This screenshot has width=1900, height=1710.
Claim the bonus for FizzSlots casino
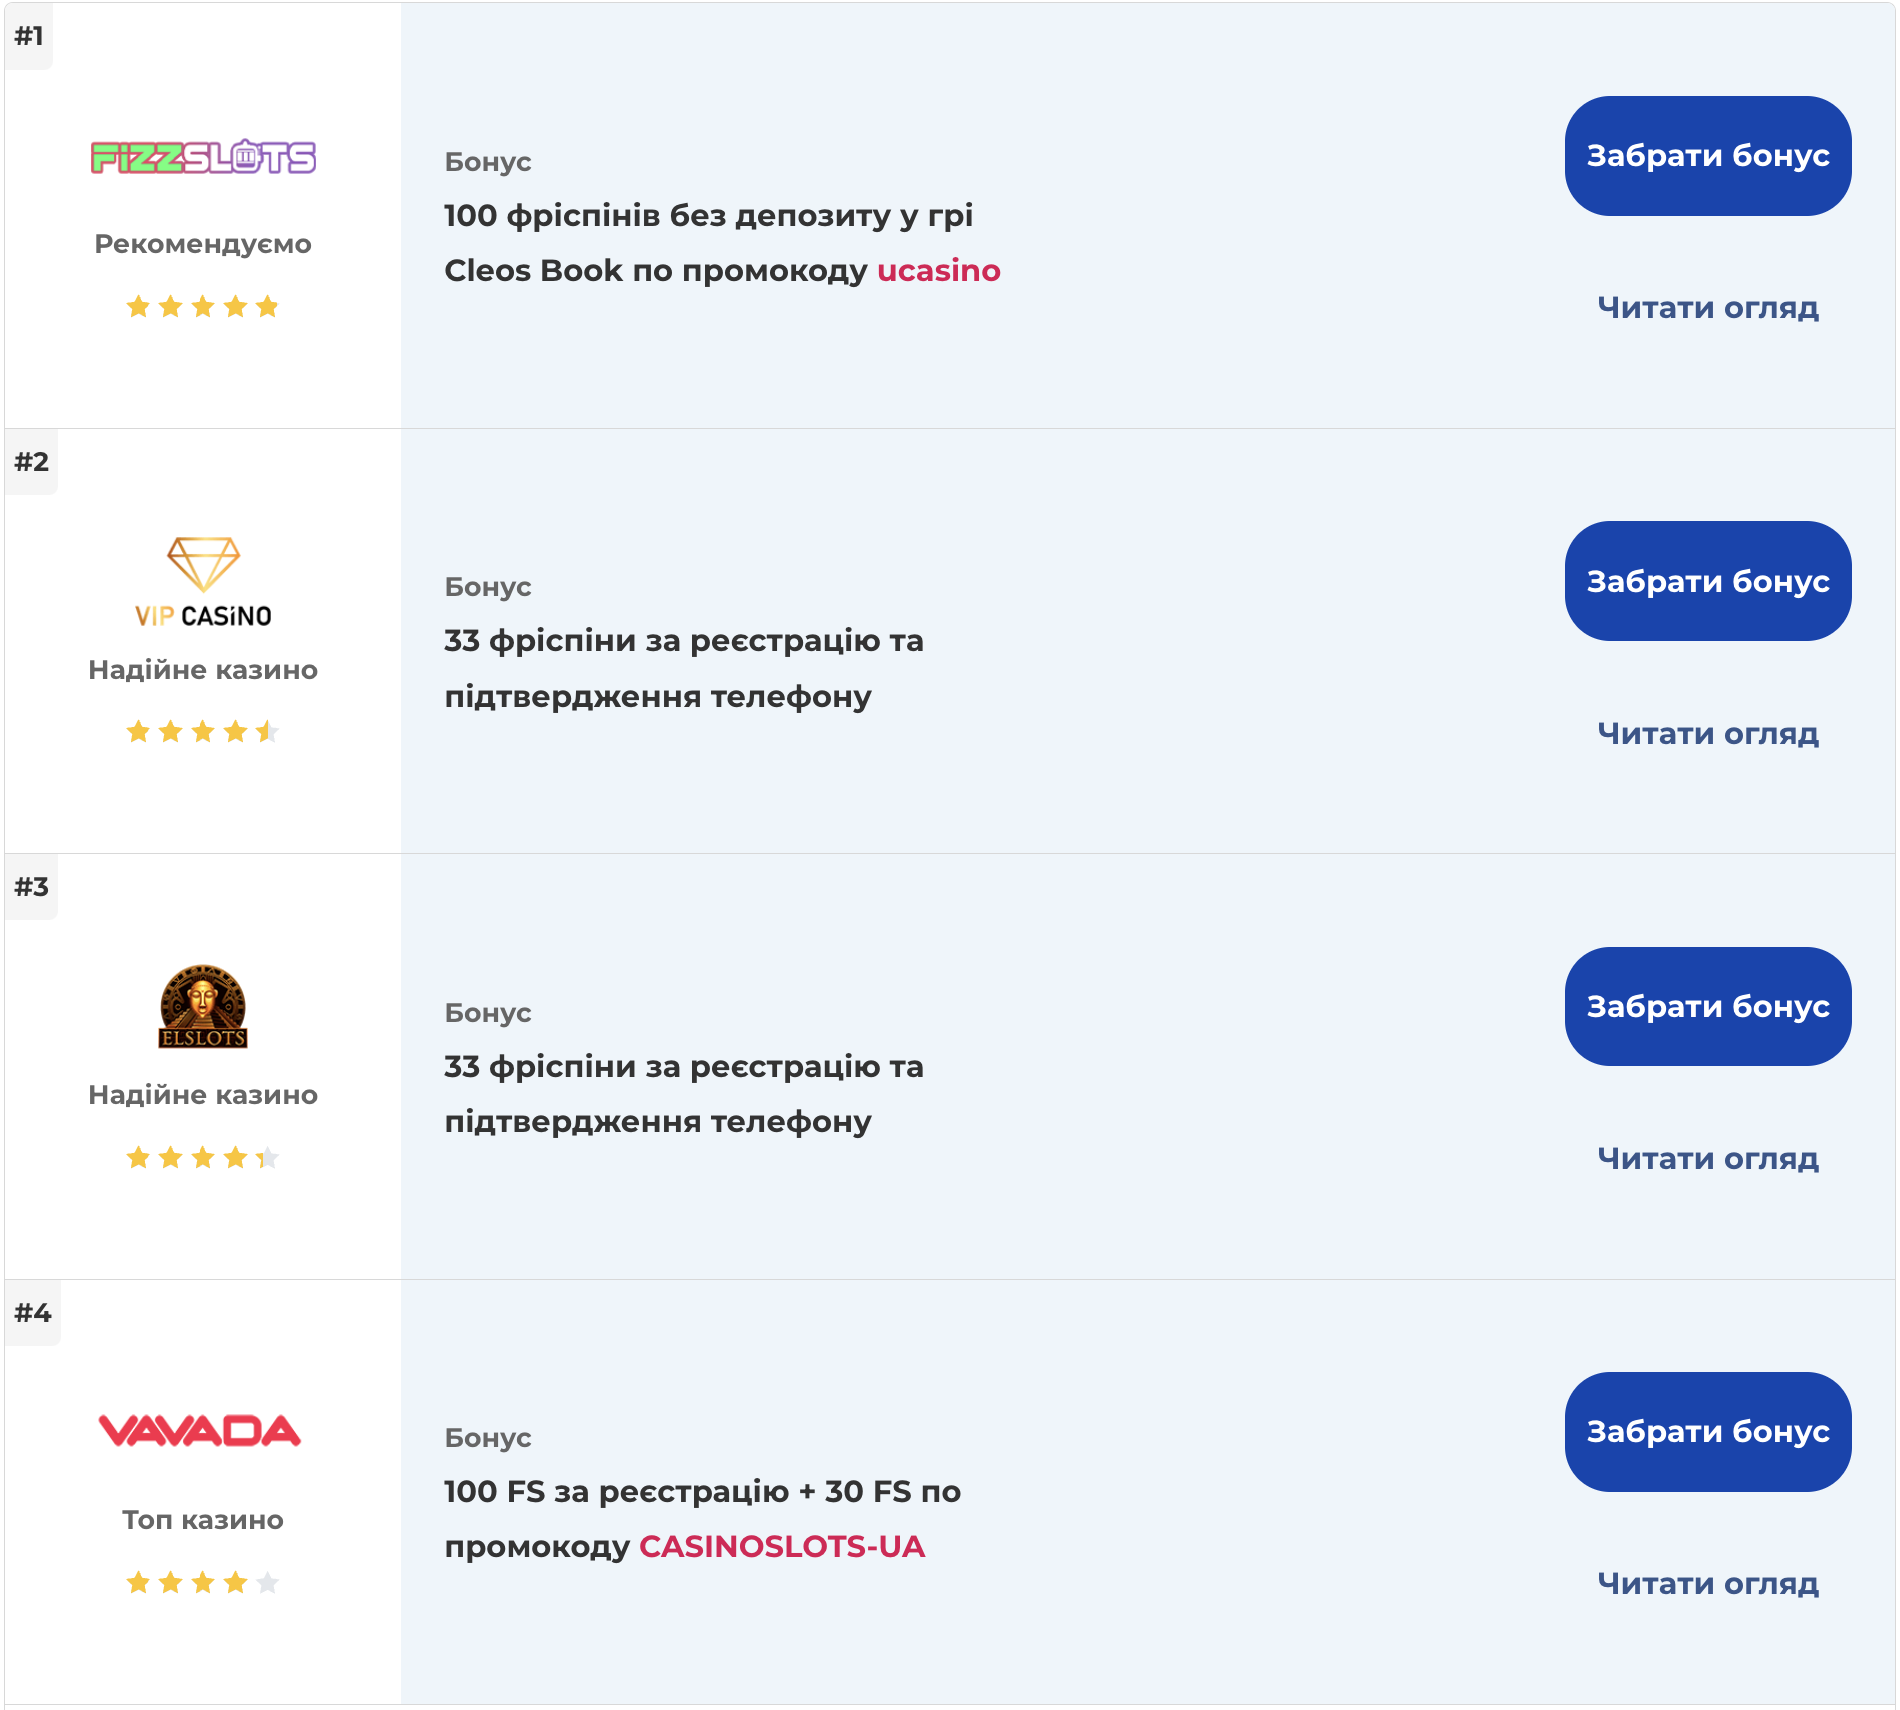pyautogui.click(x=1708, y=156)
